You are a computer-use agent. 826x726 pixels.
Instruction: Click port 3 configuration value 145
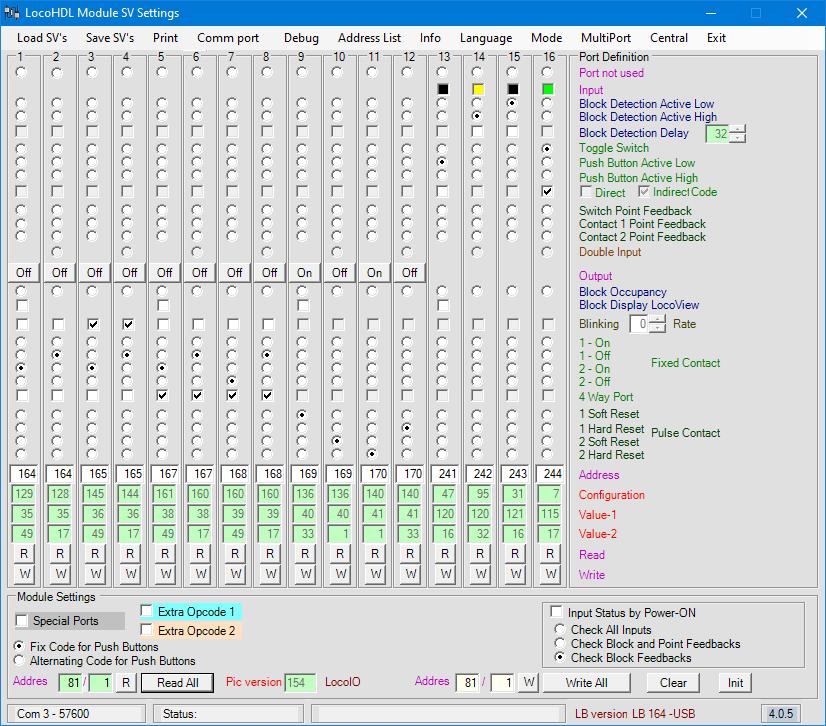pos(94,494)
